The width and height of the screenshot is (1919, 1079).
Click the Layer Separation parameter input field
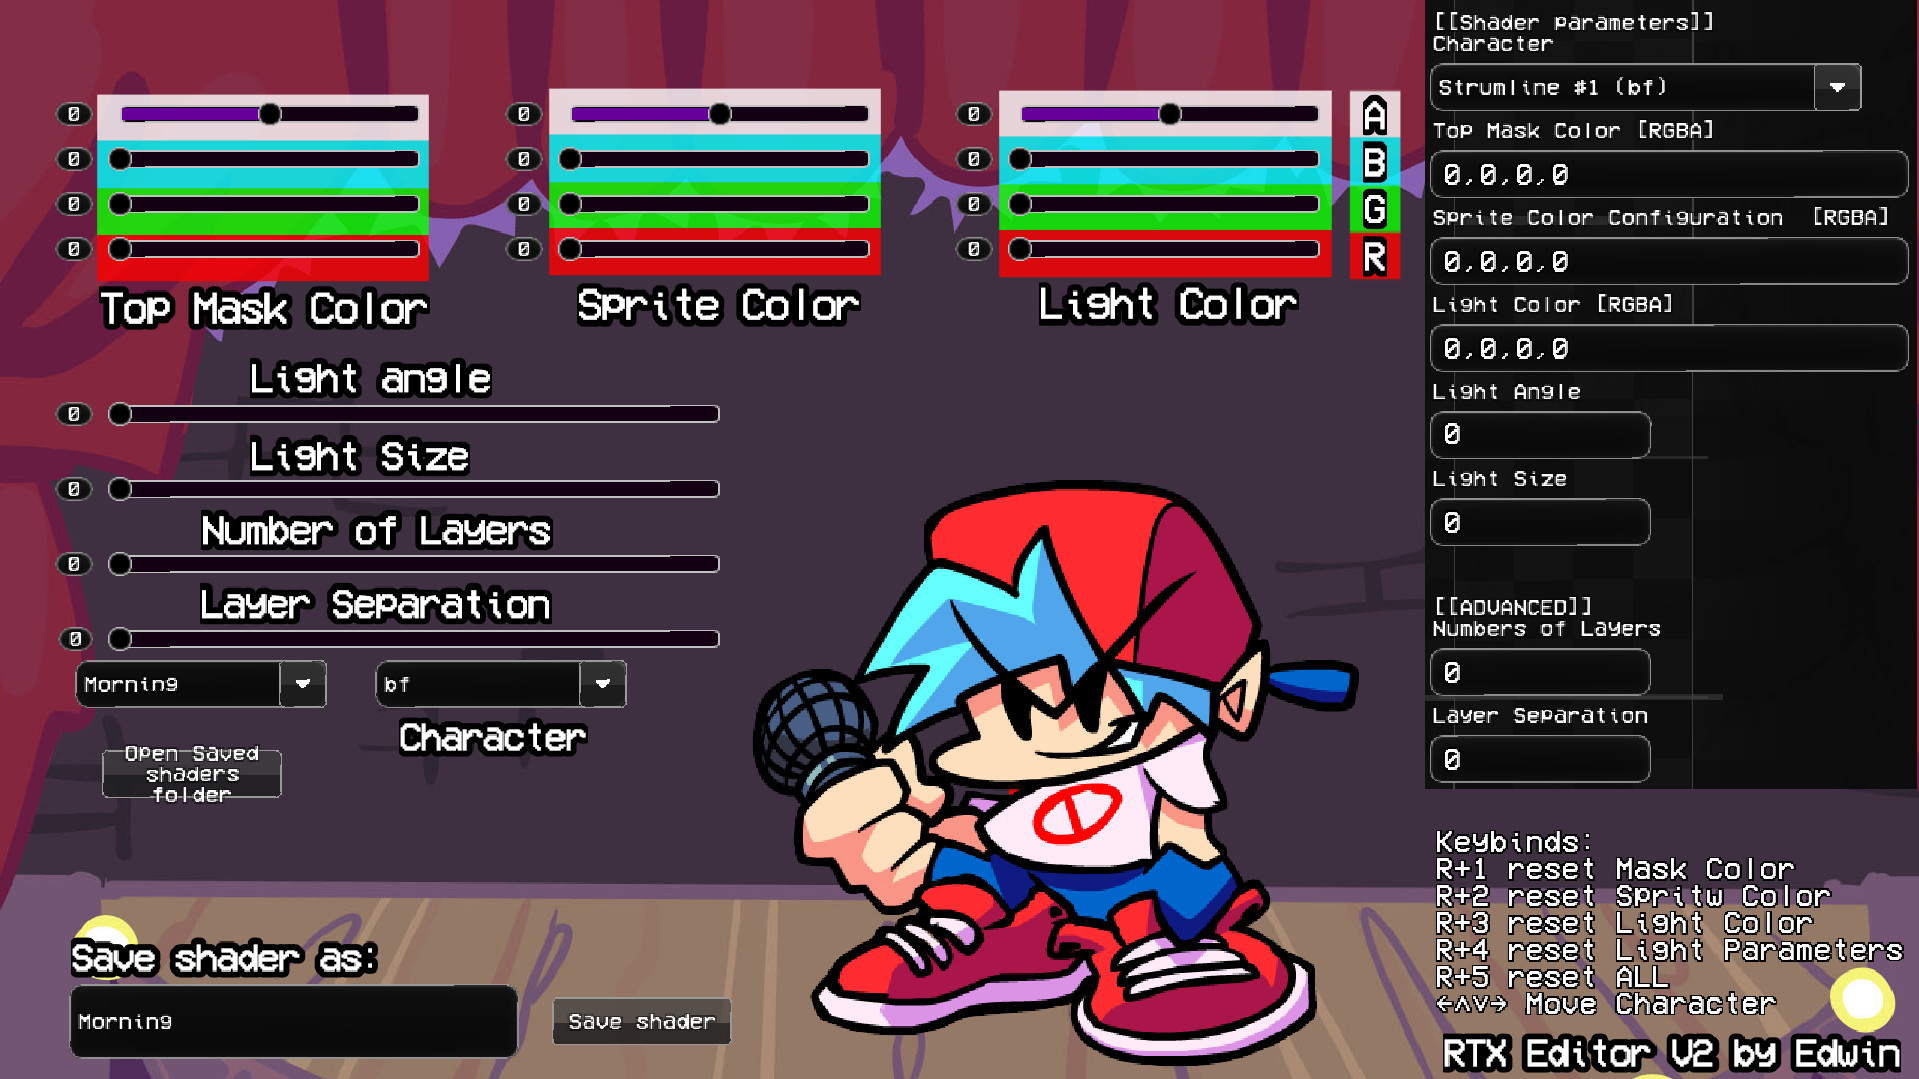tap(1540, 759)
